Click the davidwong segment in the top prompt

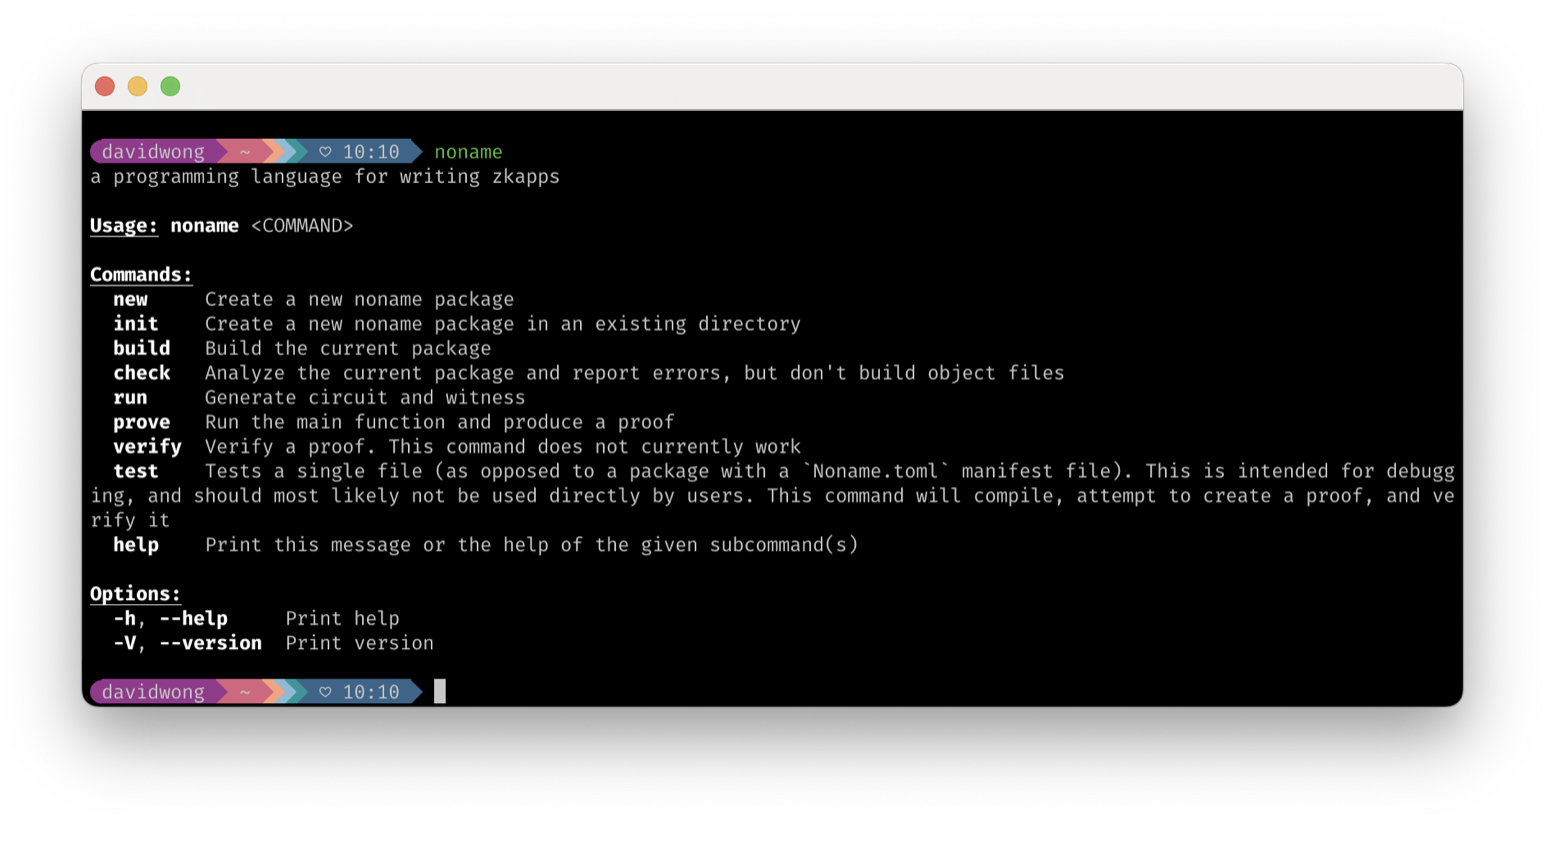point(154,152)
